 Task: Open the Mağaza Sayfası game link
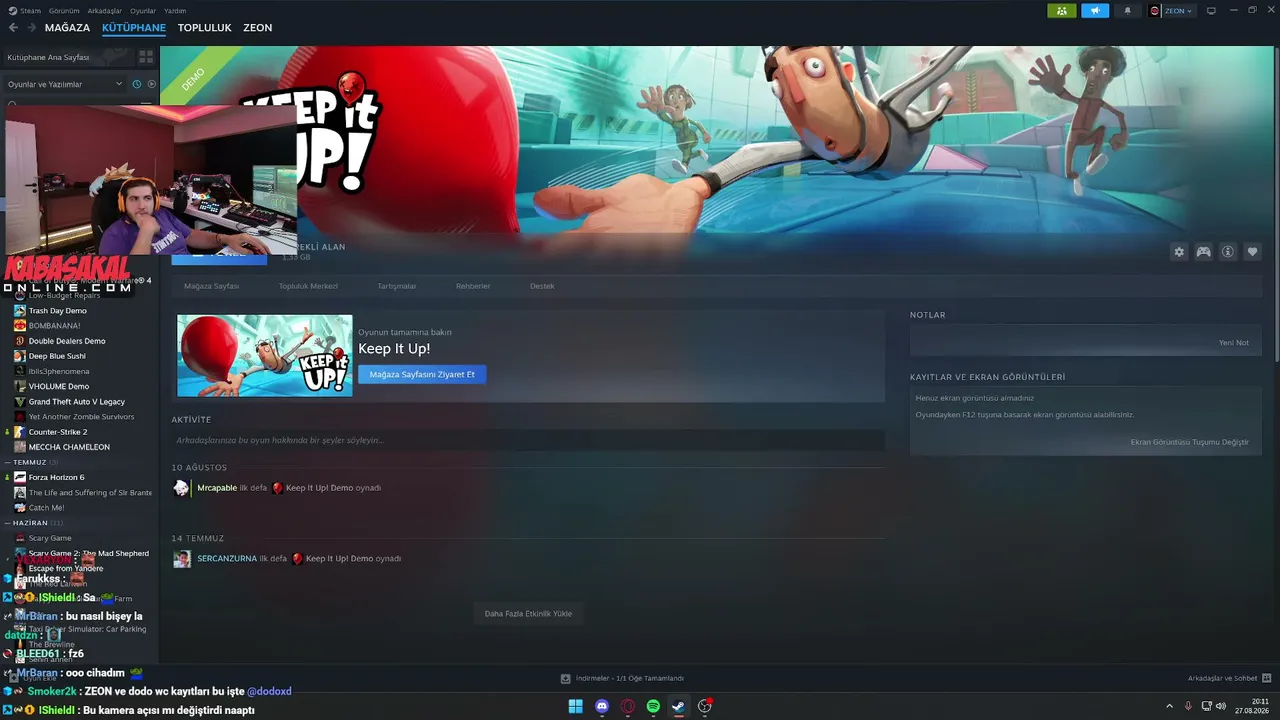[x=211, y=286]
